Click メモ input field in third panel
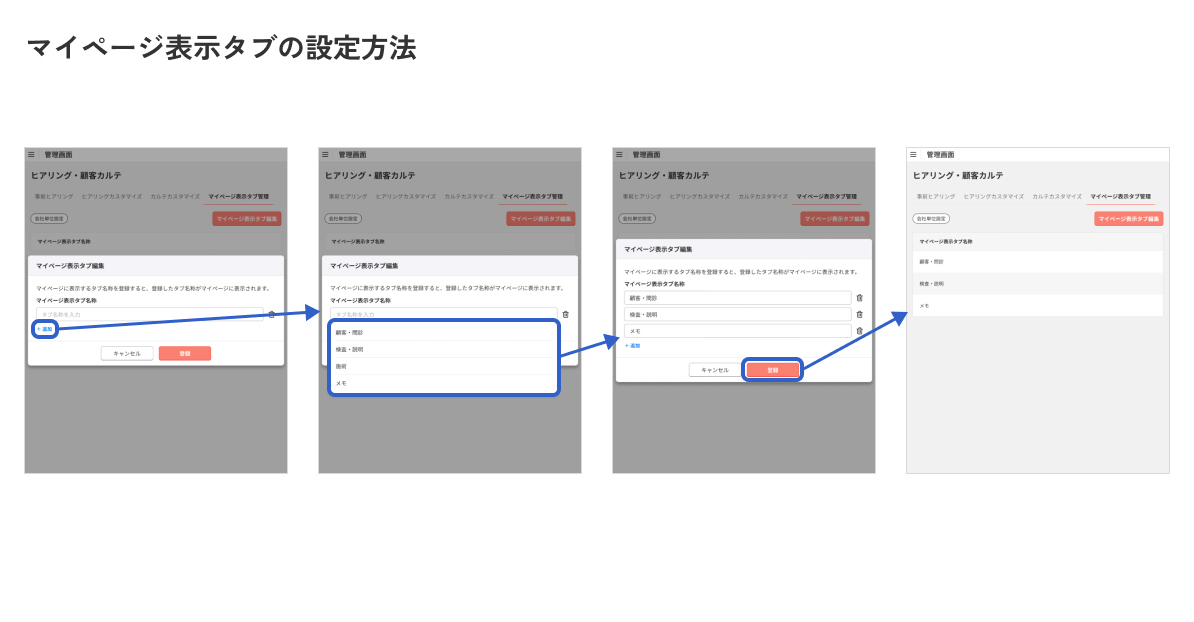 pyautogui.click(x=738, y=331)
